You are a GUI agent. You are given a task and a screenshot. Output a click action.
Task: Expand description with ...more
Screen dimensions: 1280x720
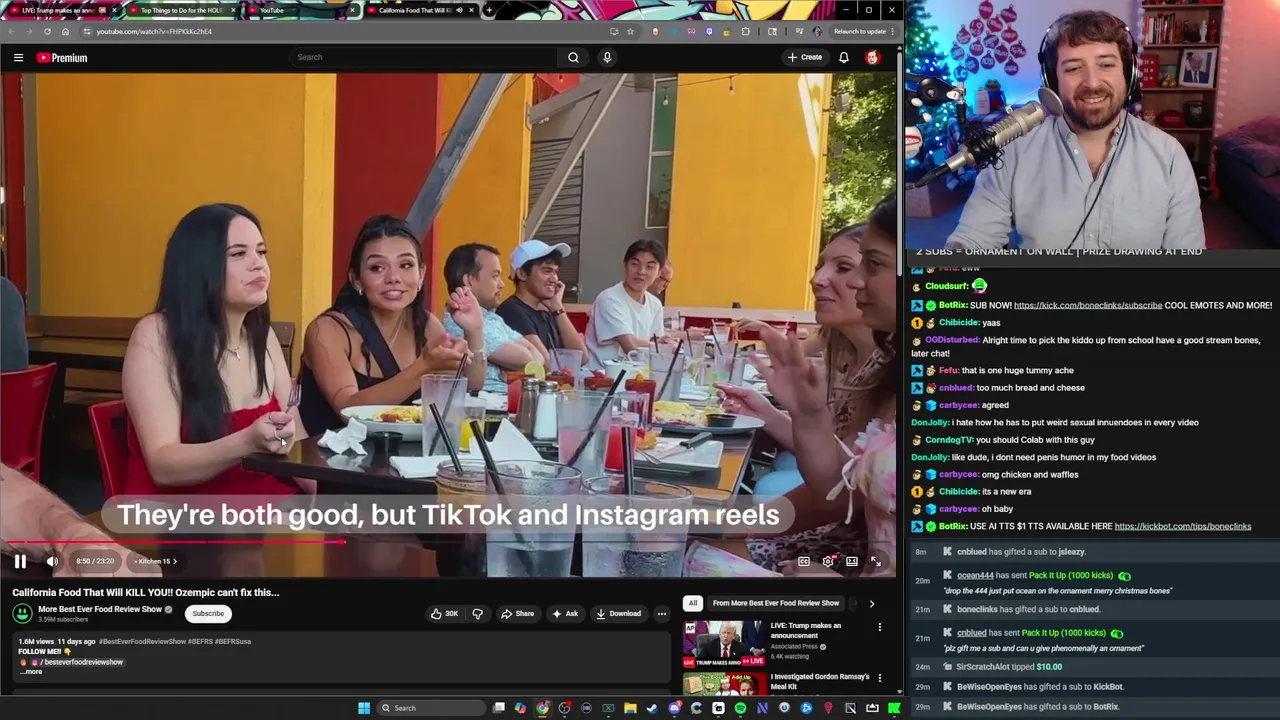coord(32,671)
